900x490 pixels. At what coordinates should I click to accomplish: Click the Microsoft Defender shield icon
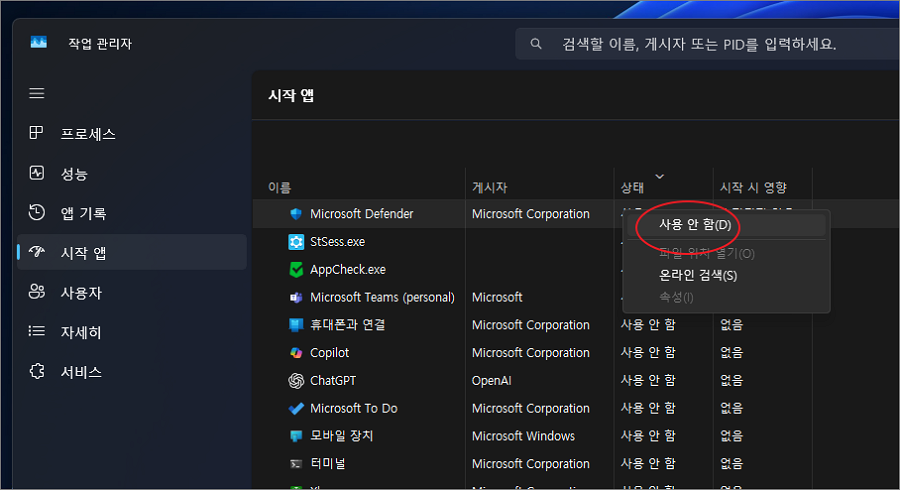click(x=296, y=214)
